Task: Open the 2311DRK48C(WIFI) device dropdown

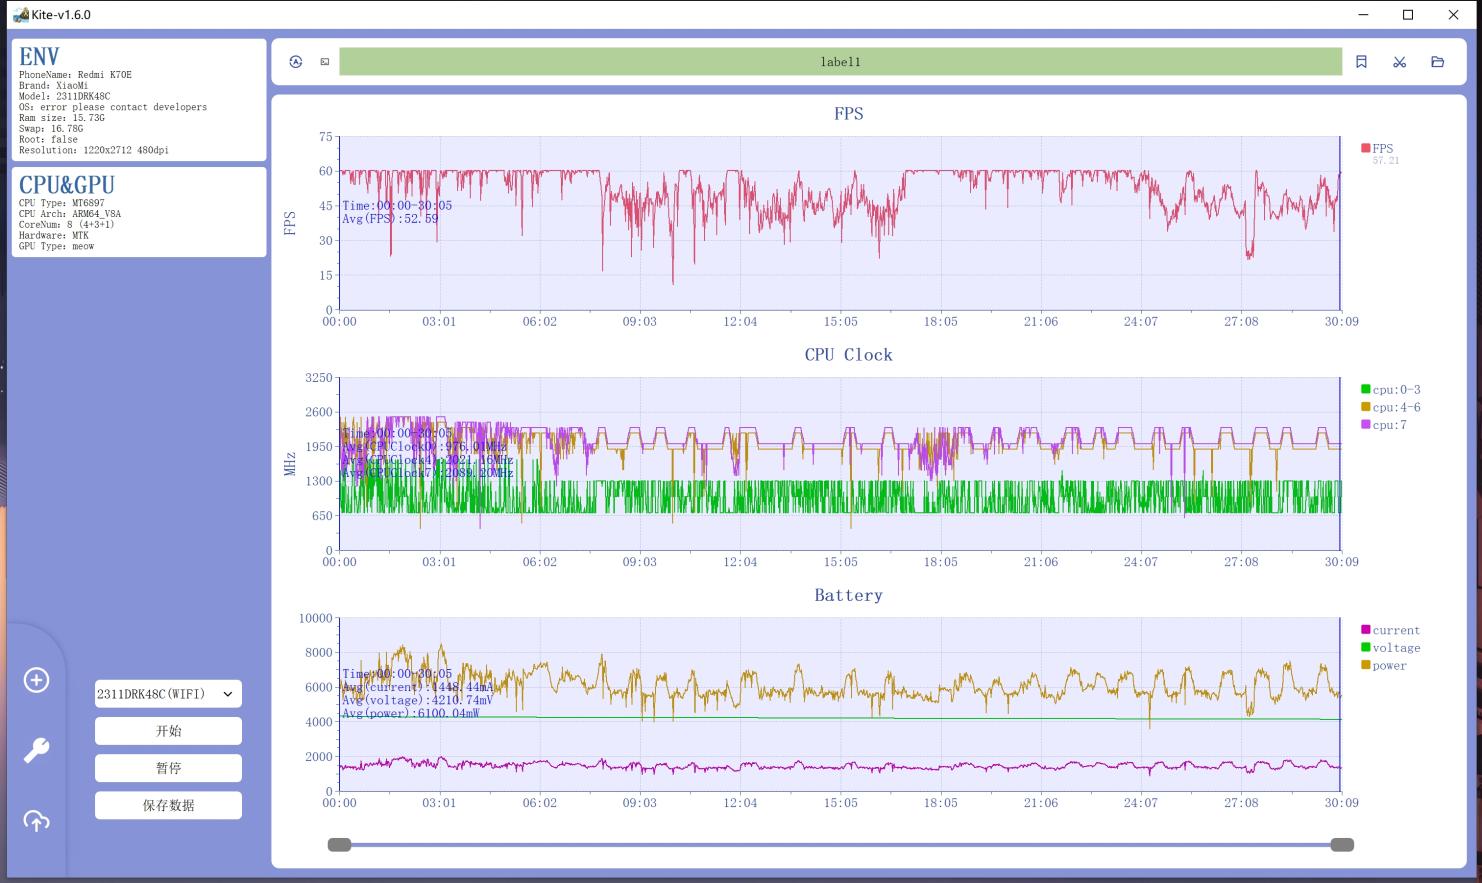Action: 168,694
